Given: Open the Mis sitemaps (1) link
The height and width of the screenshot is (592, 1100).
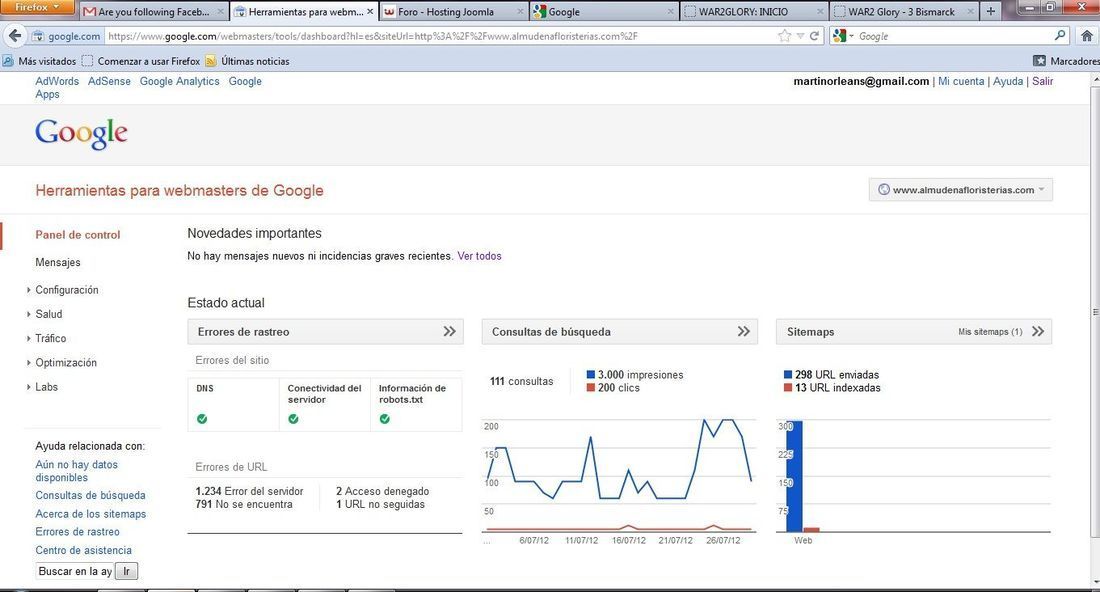Looking at the screenshot, I should 990,332.
